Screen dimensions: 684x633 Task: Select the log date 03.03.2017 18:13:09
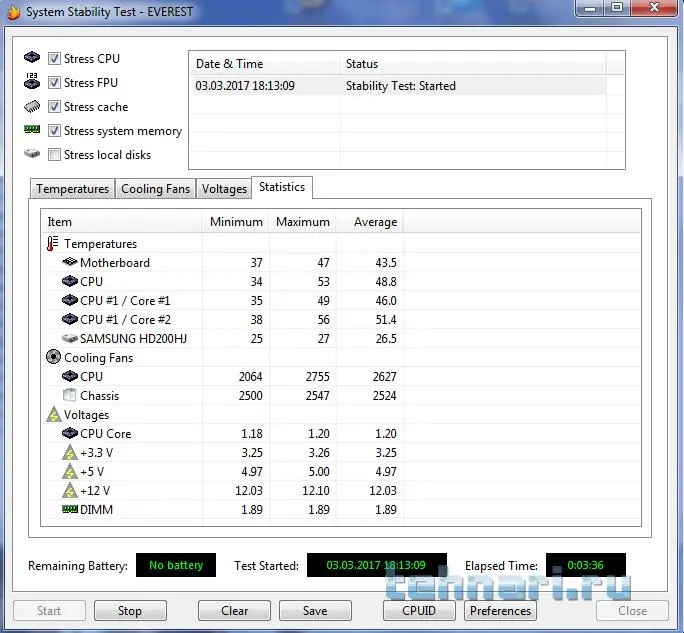point(245,86)
